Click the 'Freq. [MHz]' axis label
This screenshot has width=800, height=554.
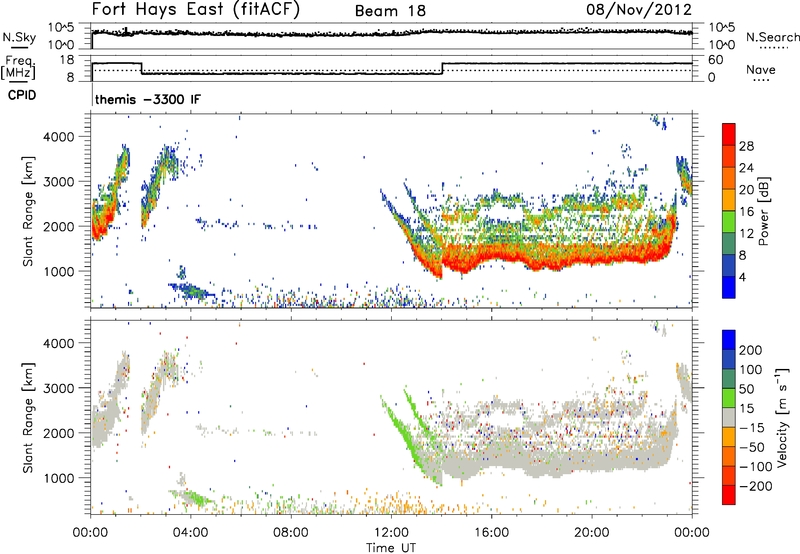pos(18,67)
